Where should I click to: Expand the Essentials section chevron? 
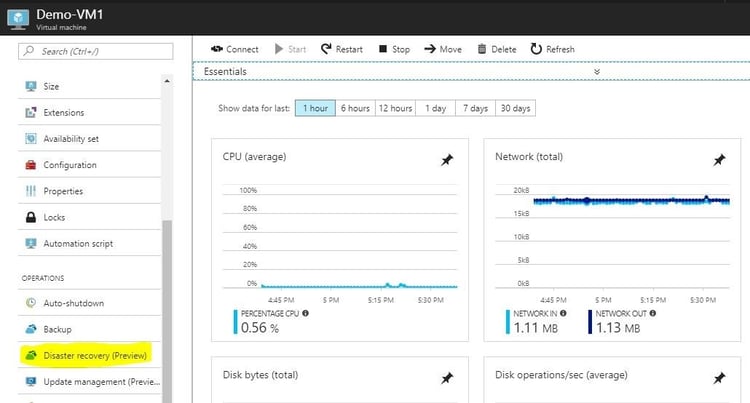coord(596,71)
